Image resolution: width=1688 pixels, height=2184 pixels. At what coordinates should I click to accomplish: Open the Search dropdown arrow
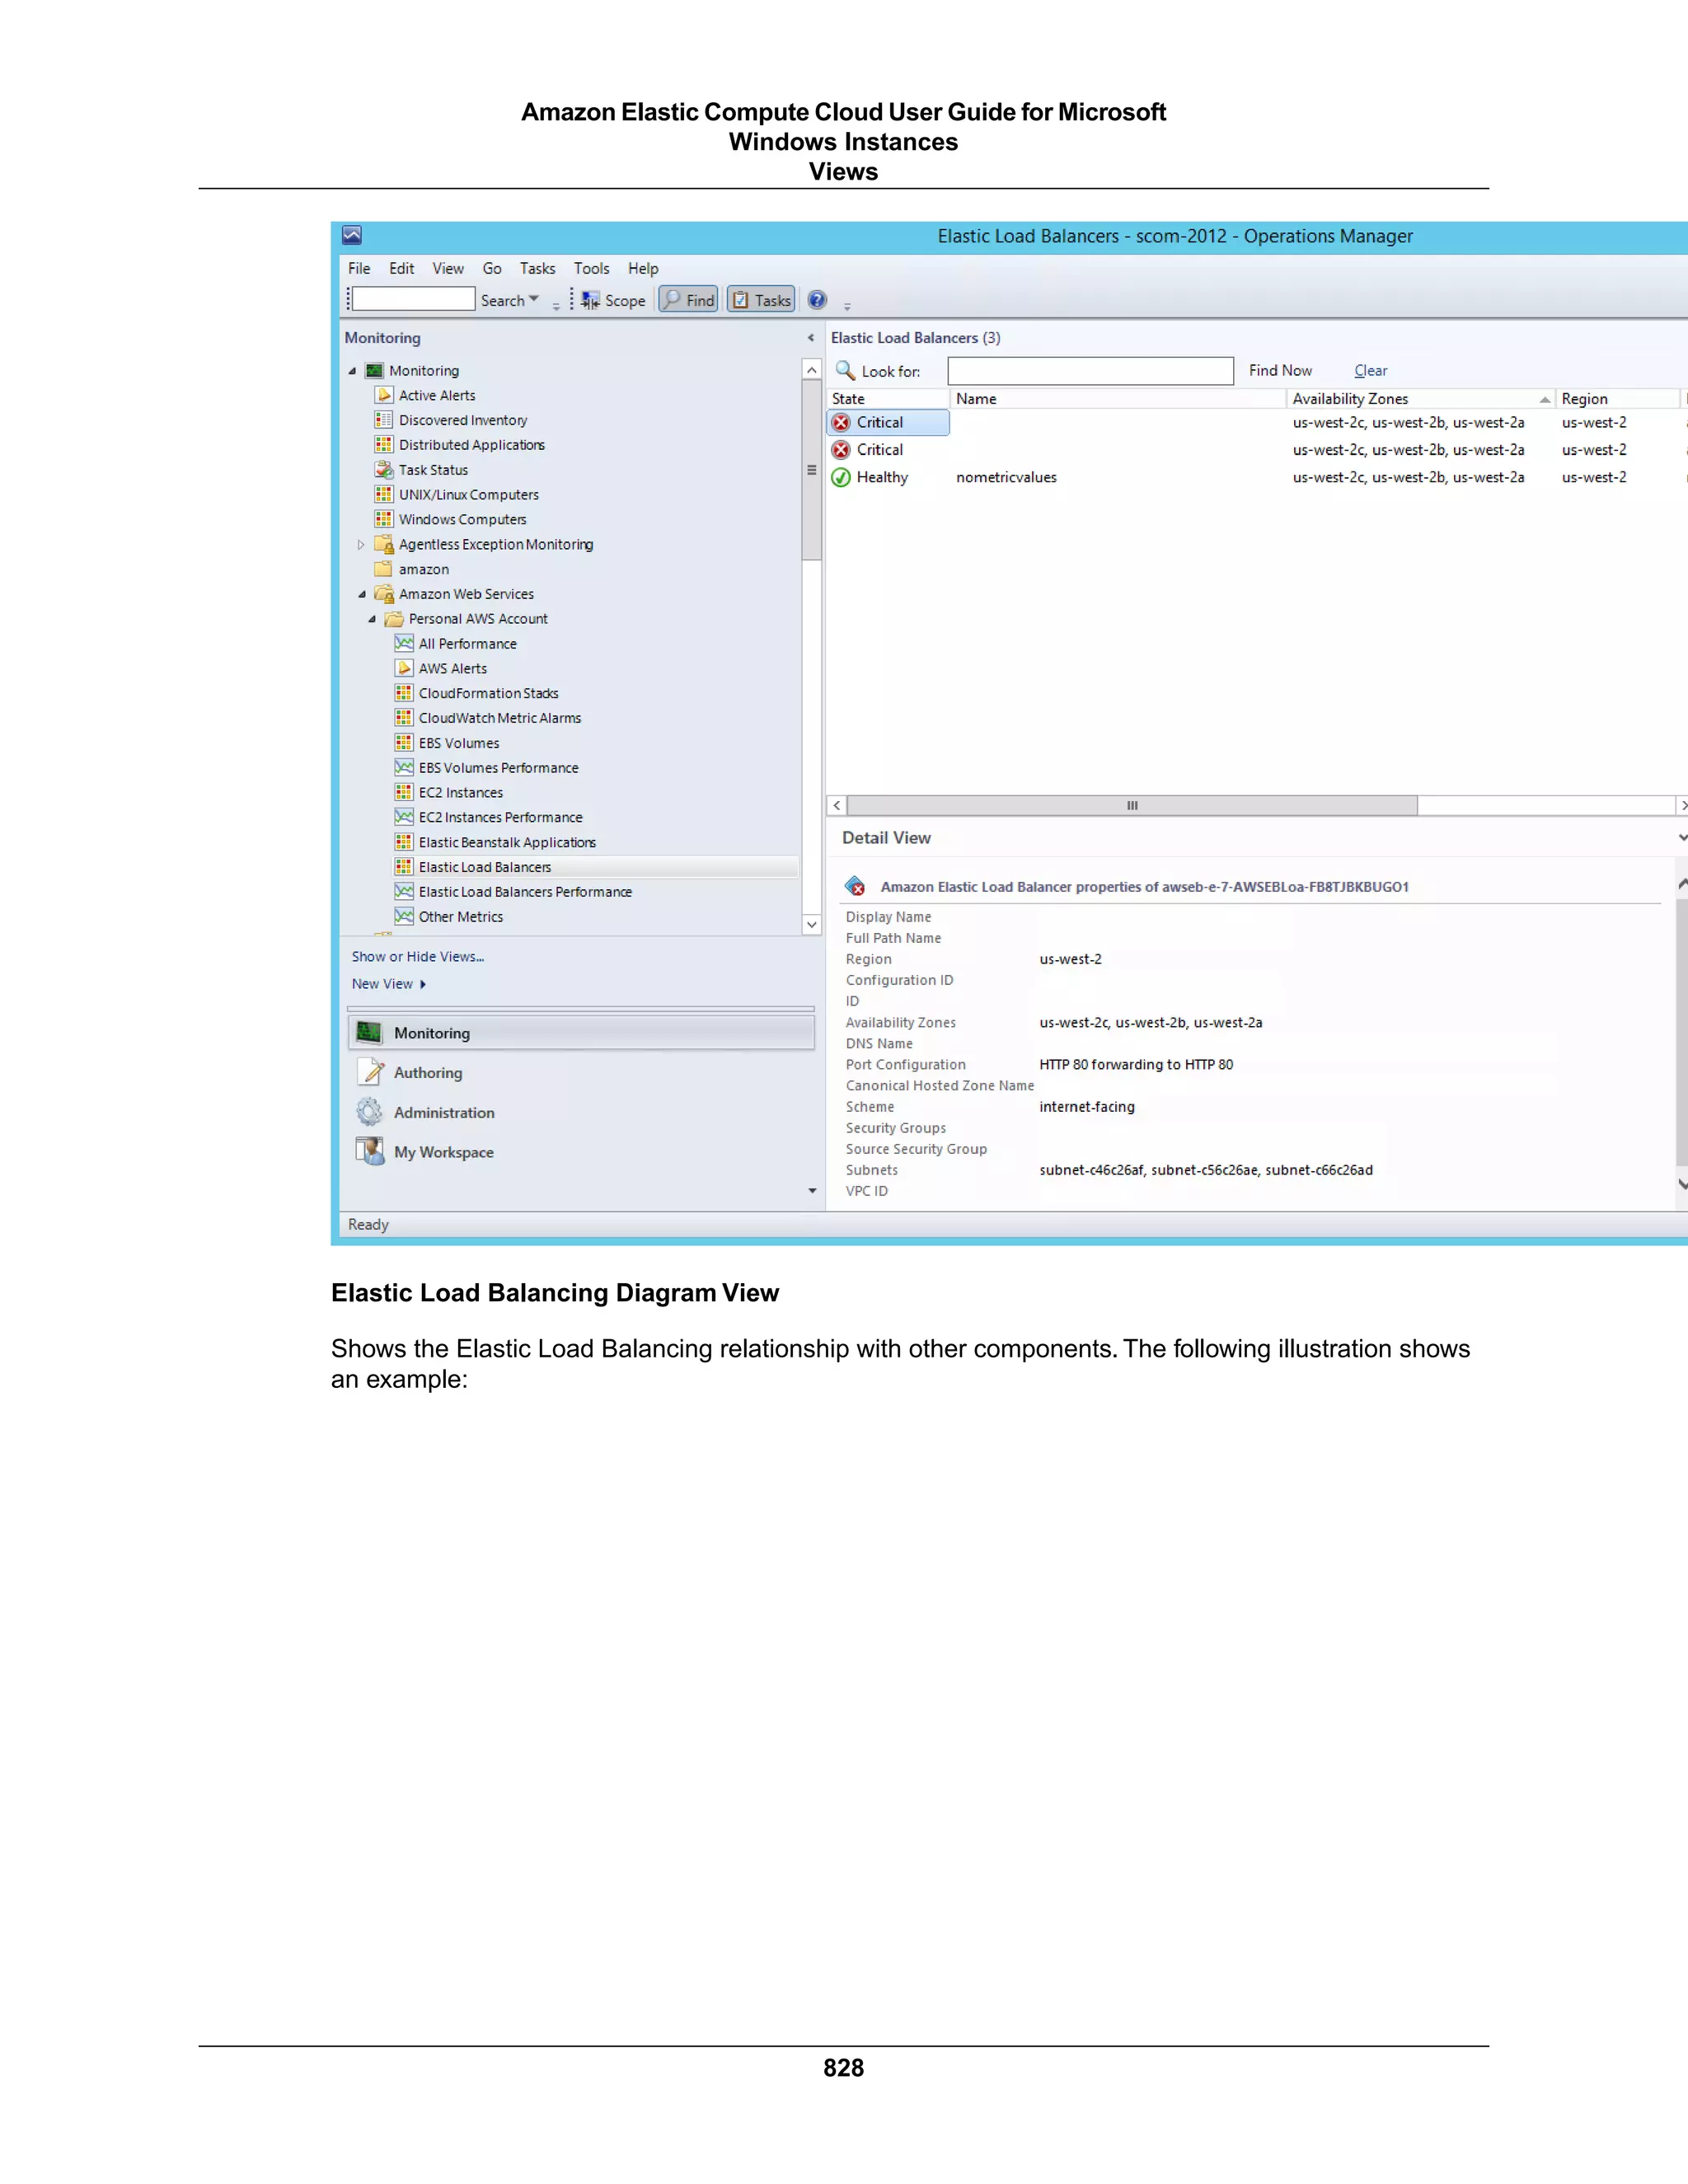(x=534, y=299)
